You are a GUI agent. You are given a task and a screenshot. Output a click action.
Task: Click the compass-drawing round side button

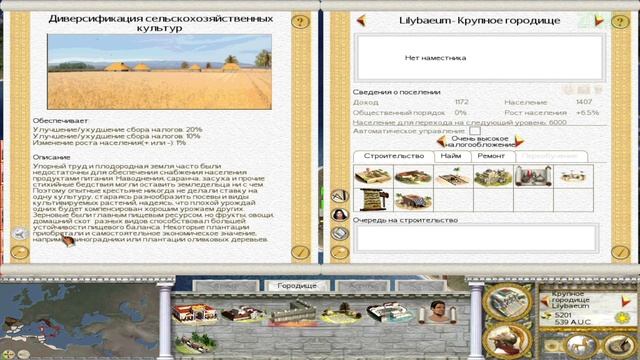[x=340, y=196]
